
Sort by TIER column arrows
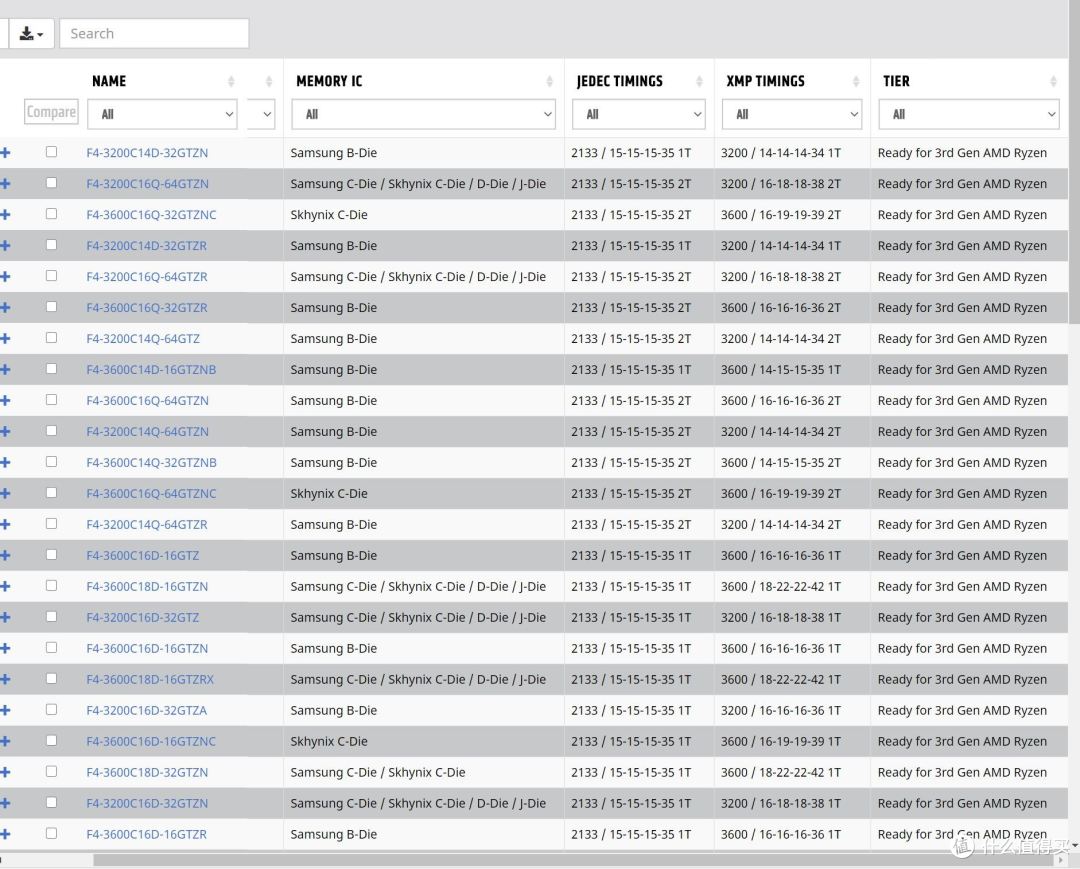[1053, 81]
